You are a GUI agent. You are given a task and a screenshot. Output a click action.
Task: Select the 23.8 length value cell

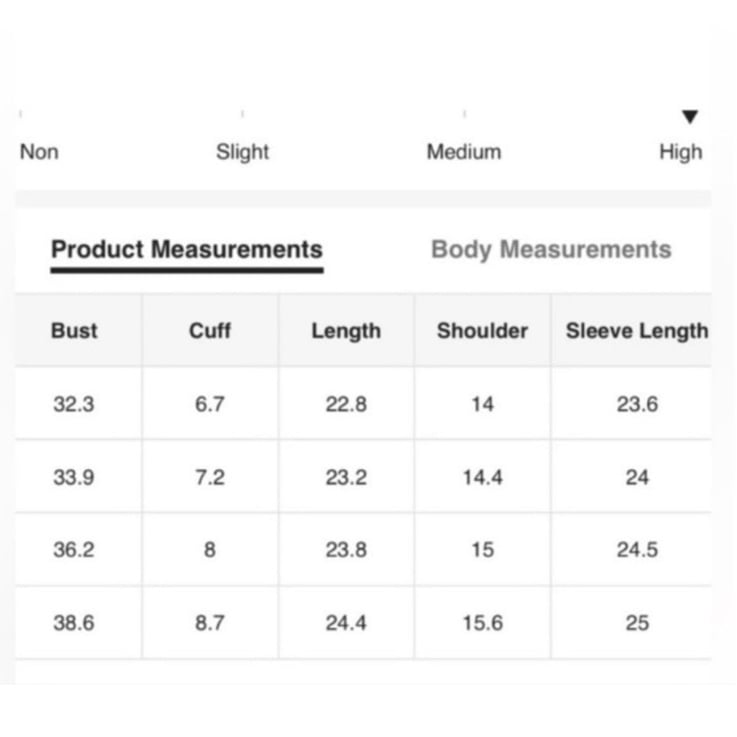coord(346,550)
